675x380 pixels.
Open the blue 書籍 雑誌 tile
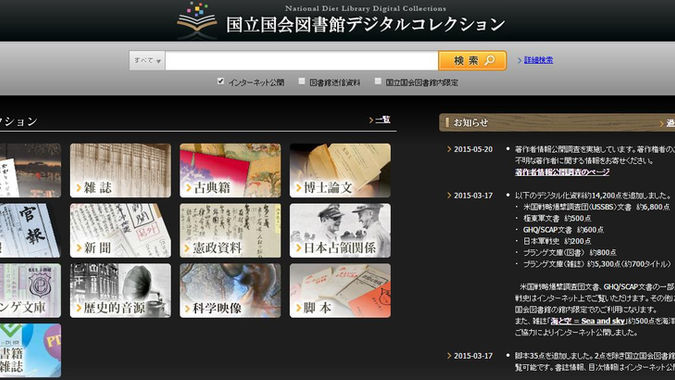coord(30,351)
